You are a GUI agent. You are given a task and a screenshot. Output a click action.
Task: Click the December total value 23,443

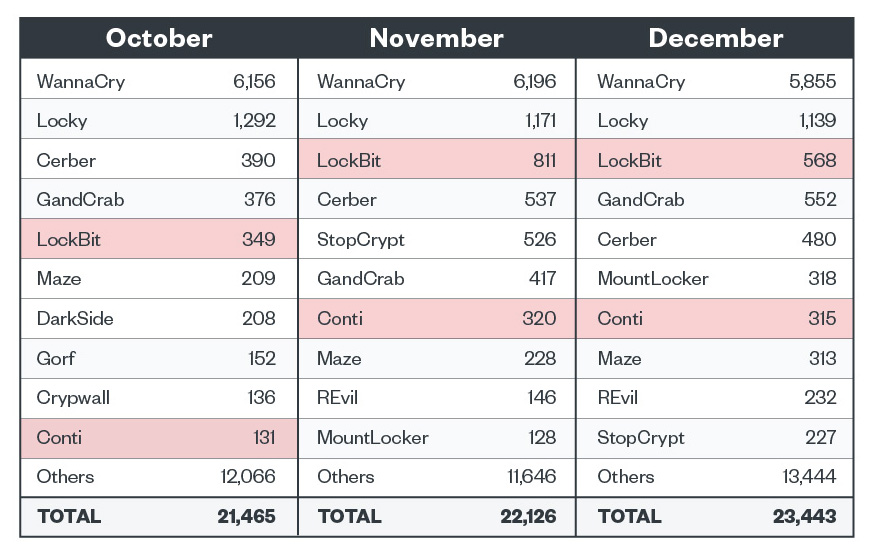[x=804, y=517]
